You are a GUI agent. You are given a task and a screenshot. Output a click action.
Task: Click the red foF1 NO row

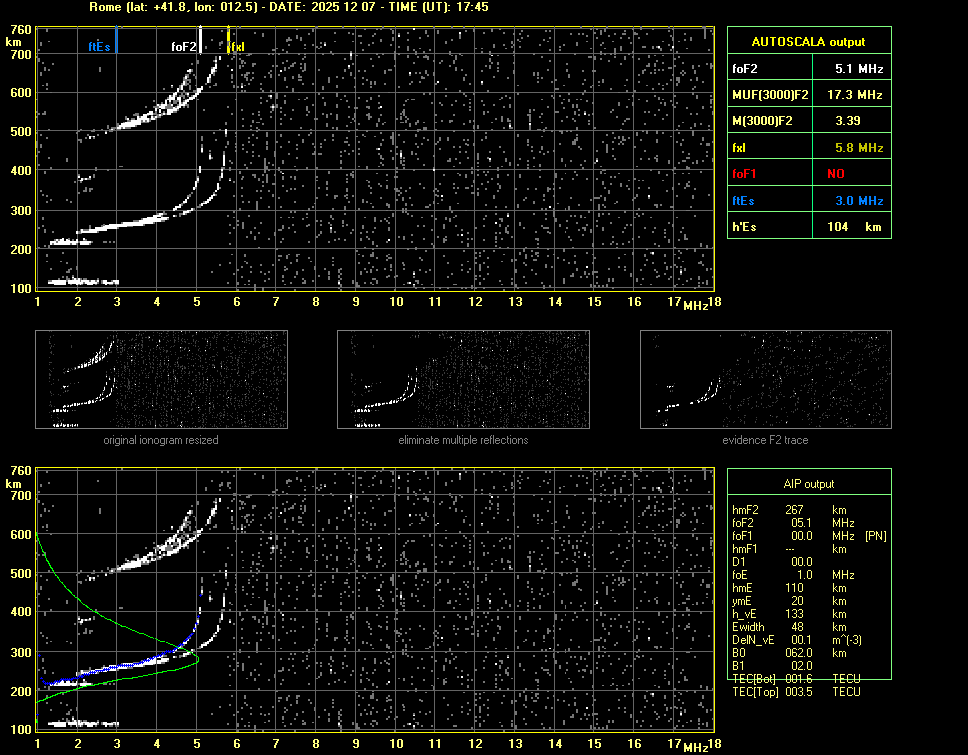coord(808,174)
